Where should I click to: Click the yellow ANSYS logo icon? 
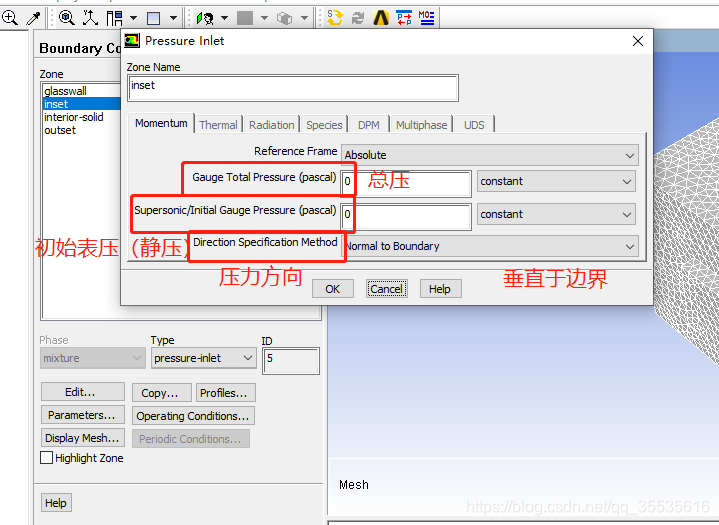(x=381, y=18)
